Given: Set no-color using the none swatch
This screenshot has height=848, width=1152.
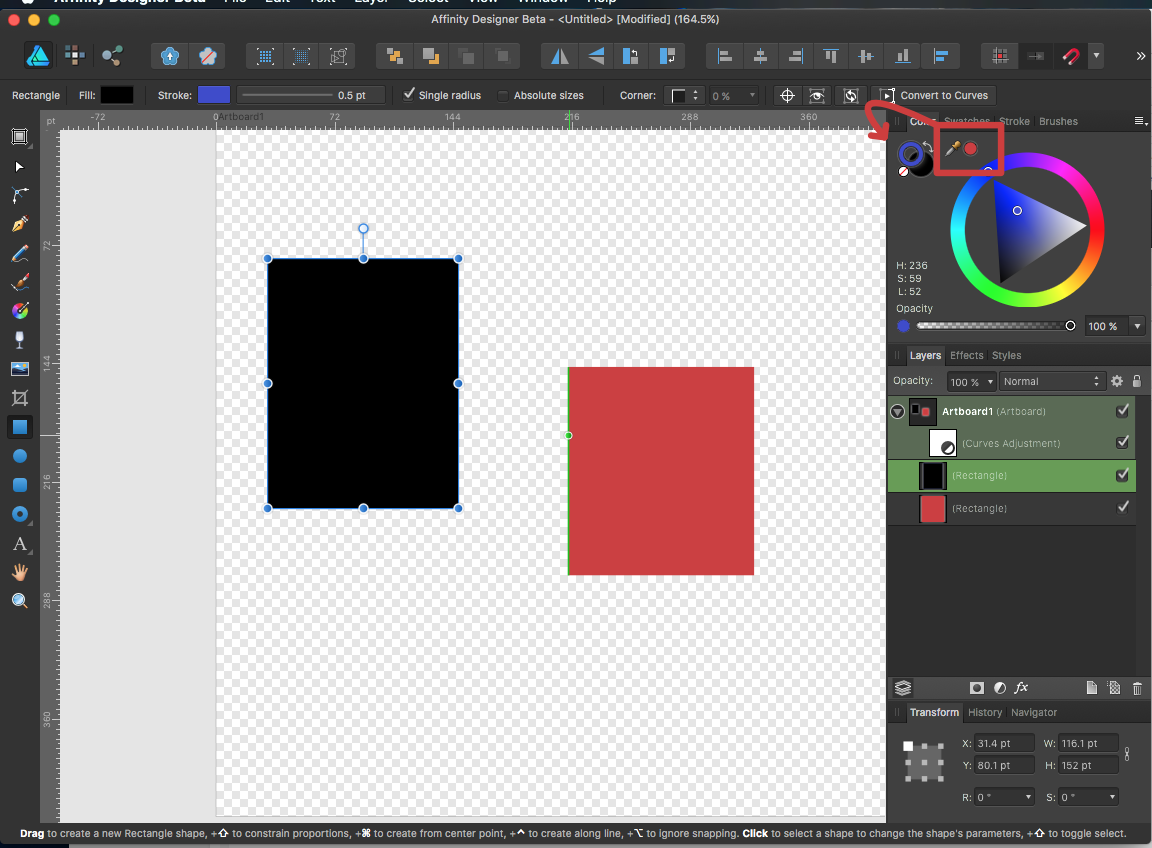Looking at the screenshot, I should [904, 171].
